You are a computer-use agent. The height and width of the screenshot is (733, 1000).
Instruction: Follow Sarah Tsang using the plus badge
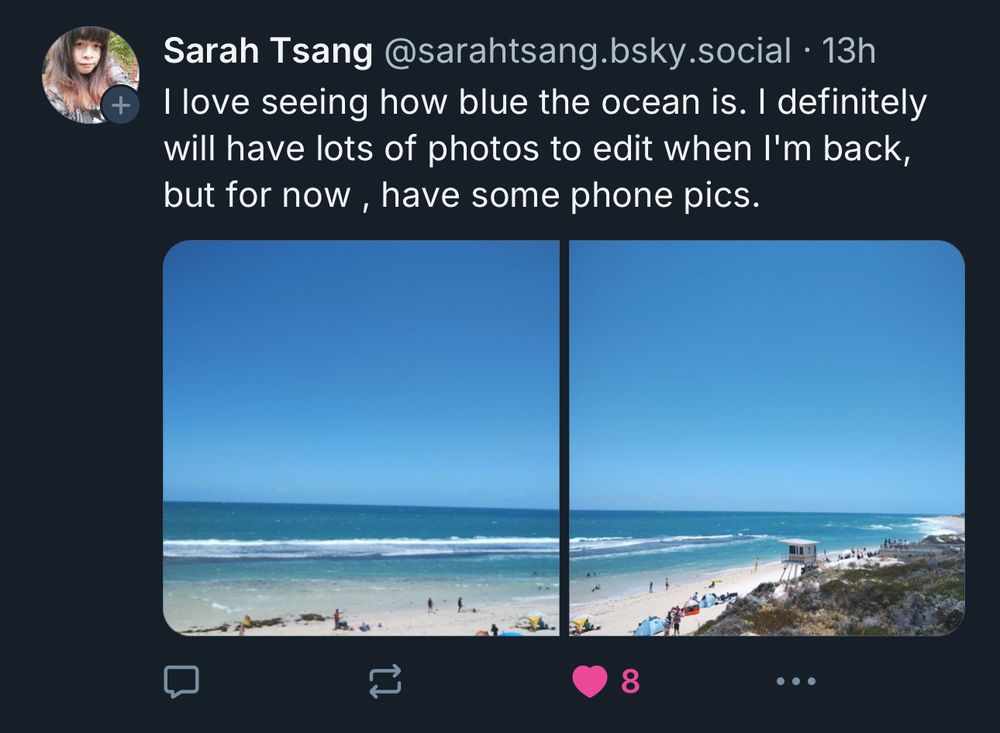pyautogui.click(x=120, y=105)
